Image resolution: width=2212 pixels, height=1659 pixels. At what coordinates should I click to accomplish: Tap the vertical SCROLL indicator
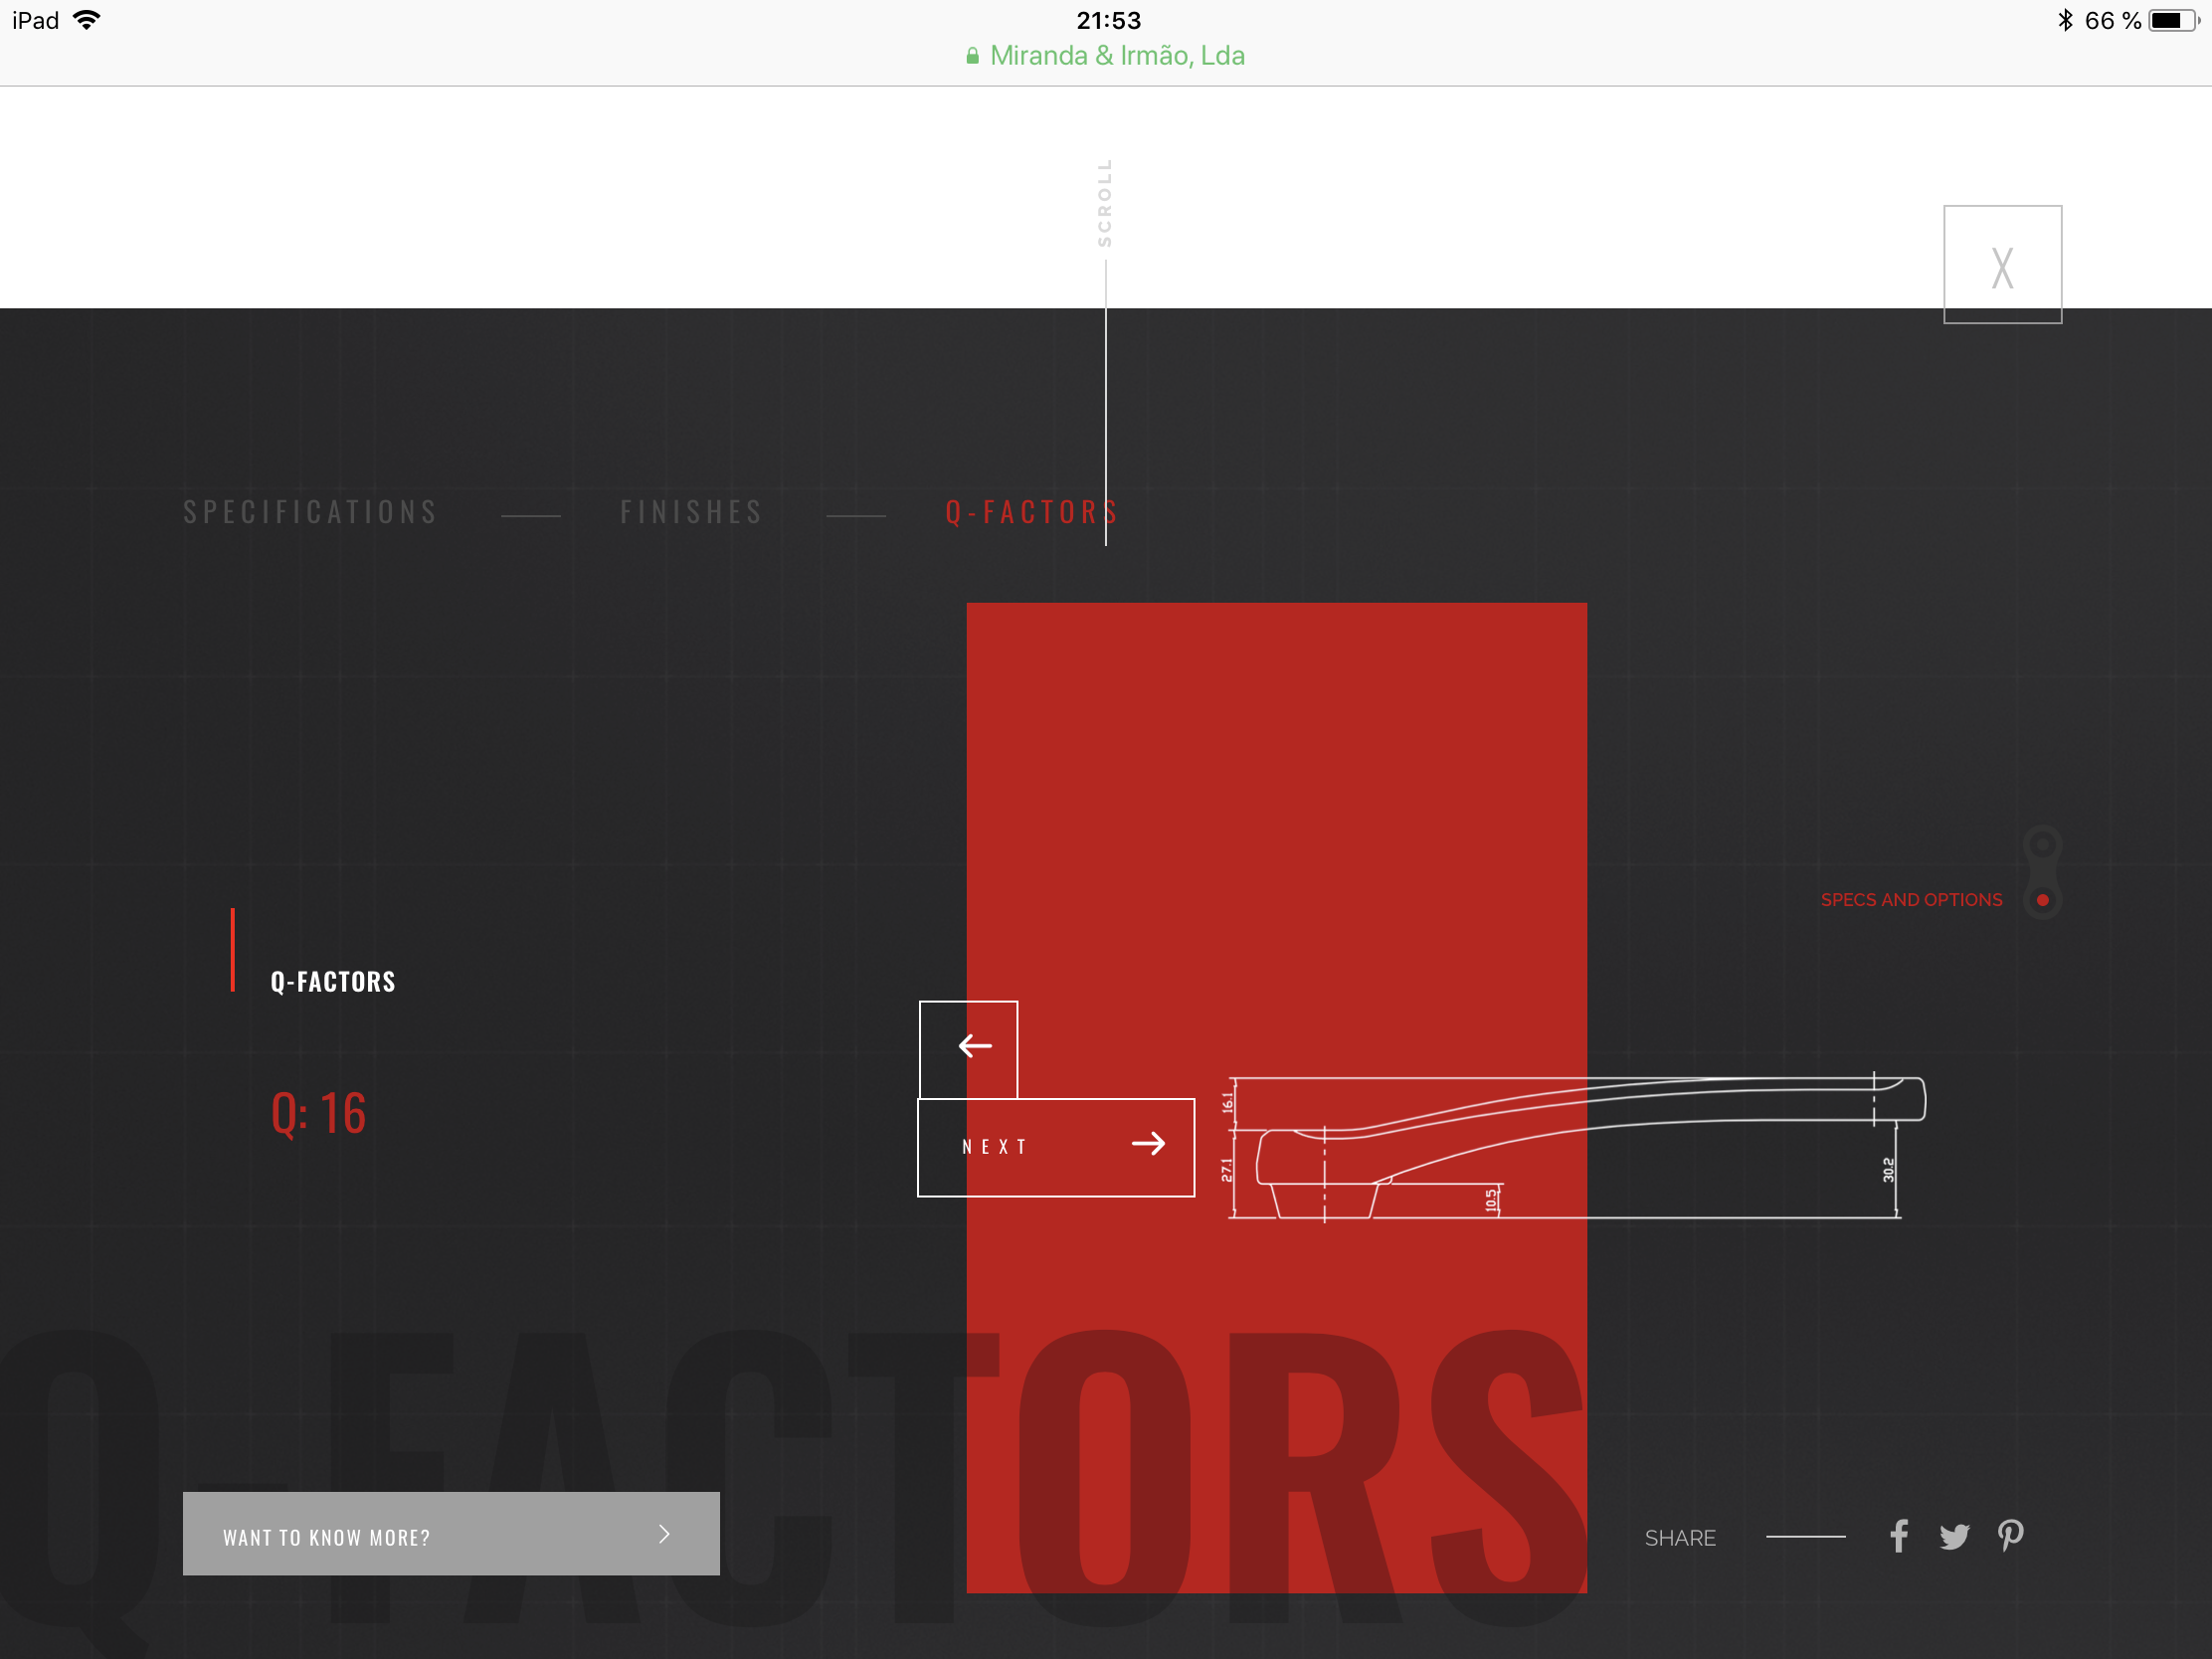(1105, 204)
